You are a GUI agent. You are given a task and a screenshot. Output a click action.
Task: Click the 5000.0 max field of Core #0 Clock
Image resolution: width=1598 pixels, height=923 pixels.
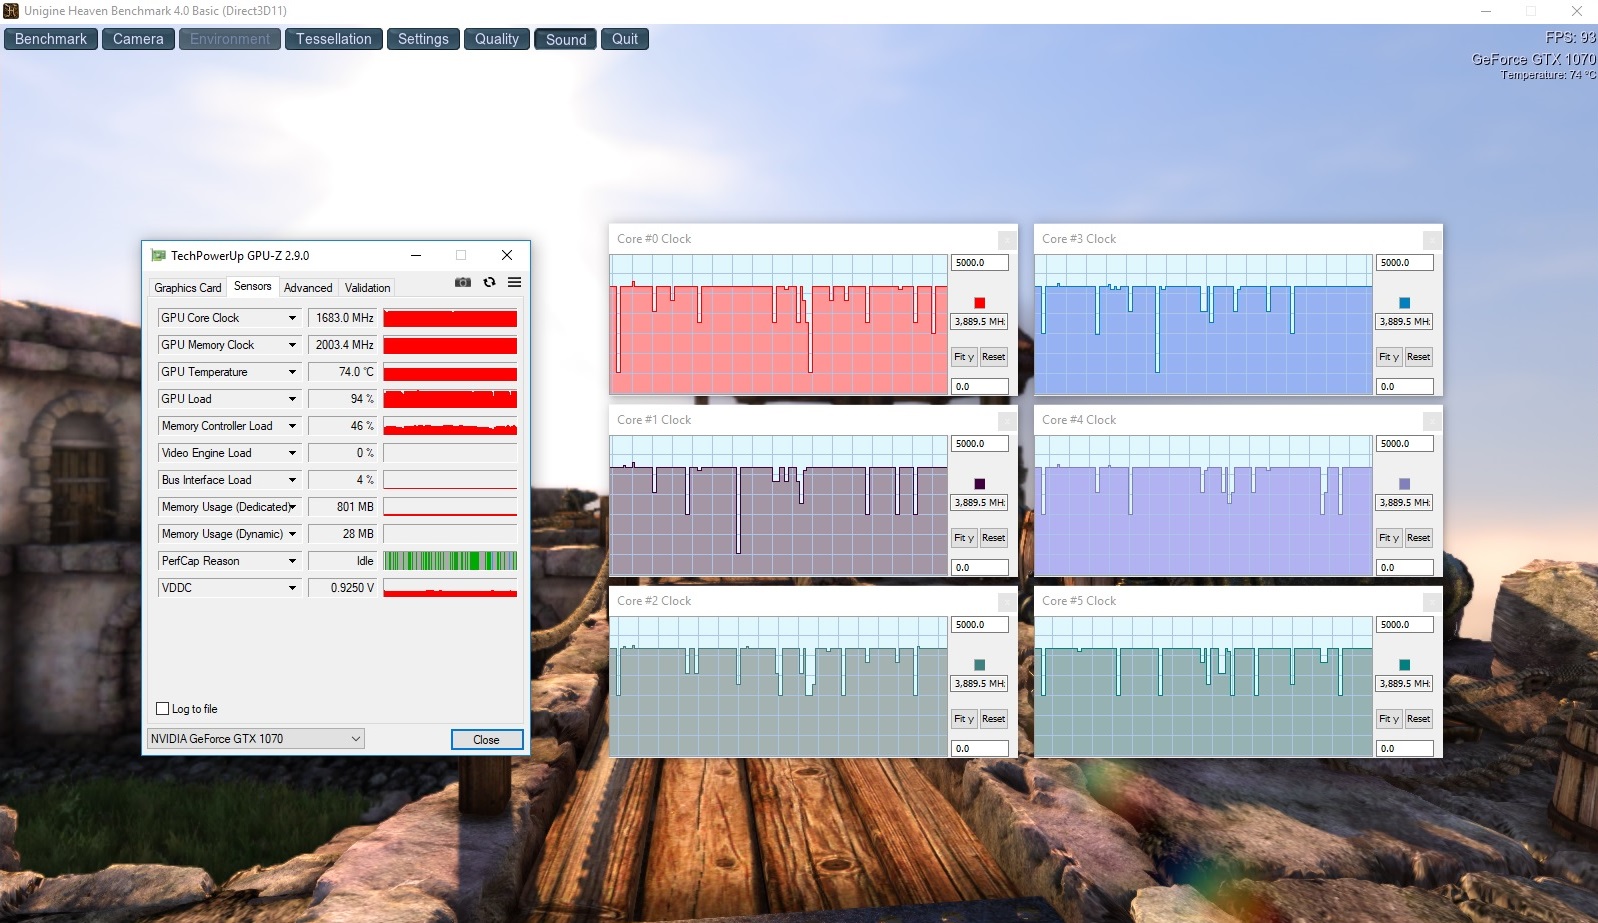(979, 263)
